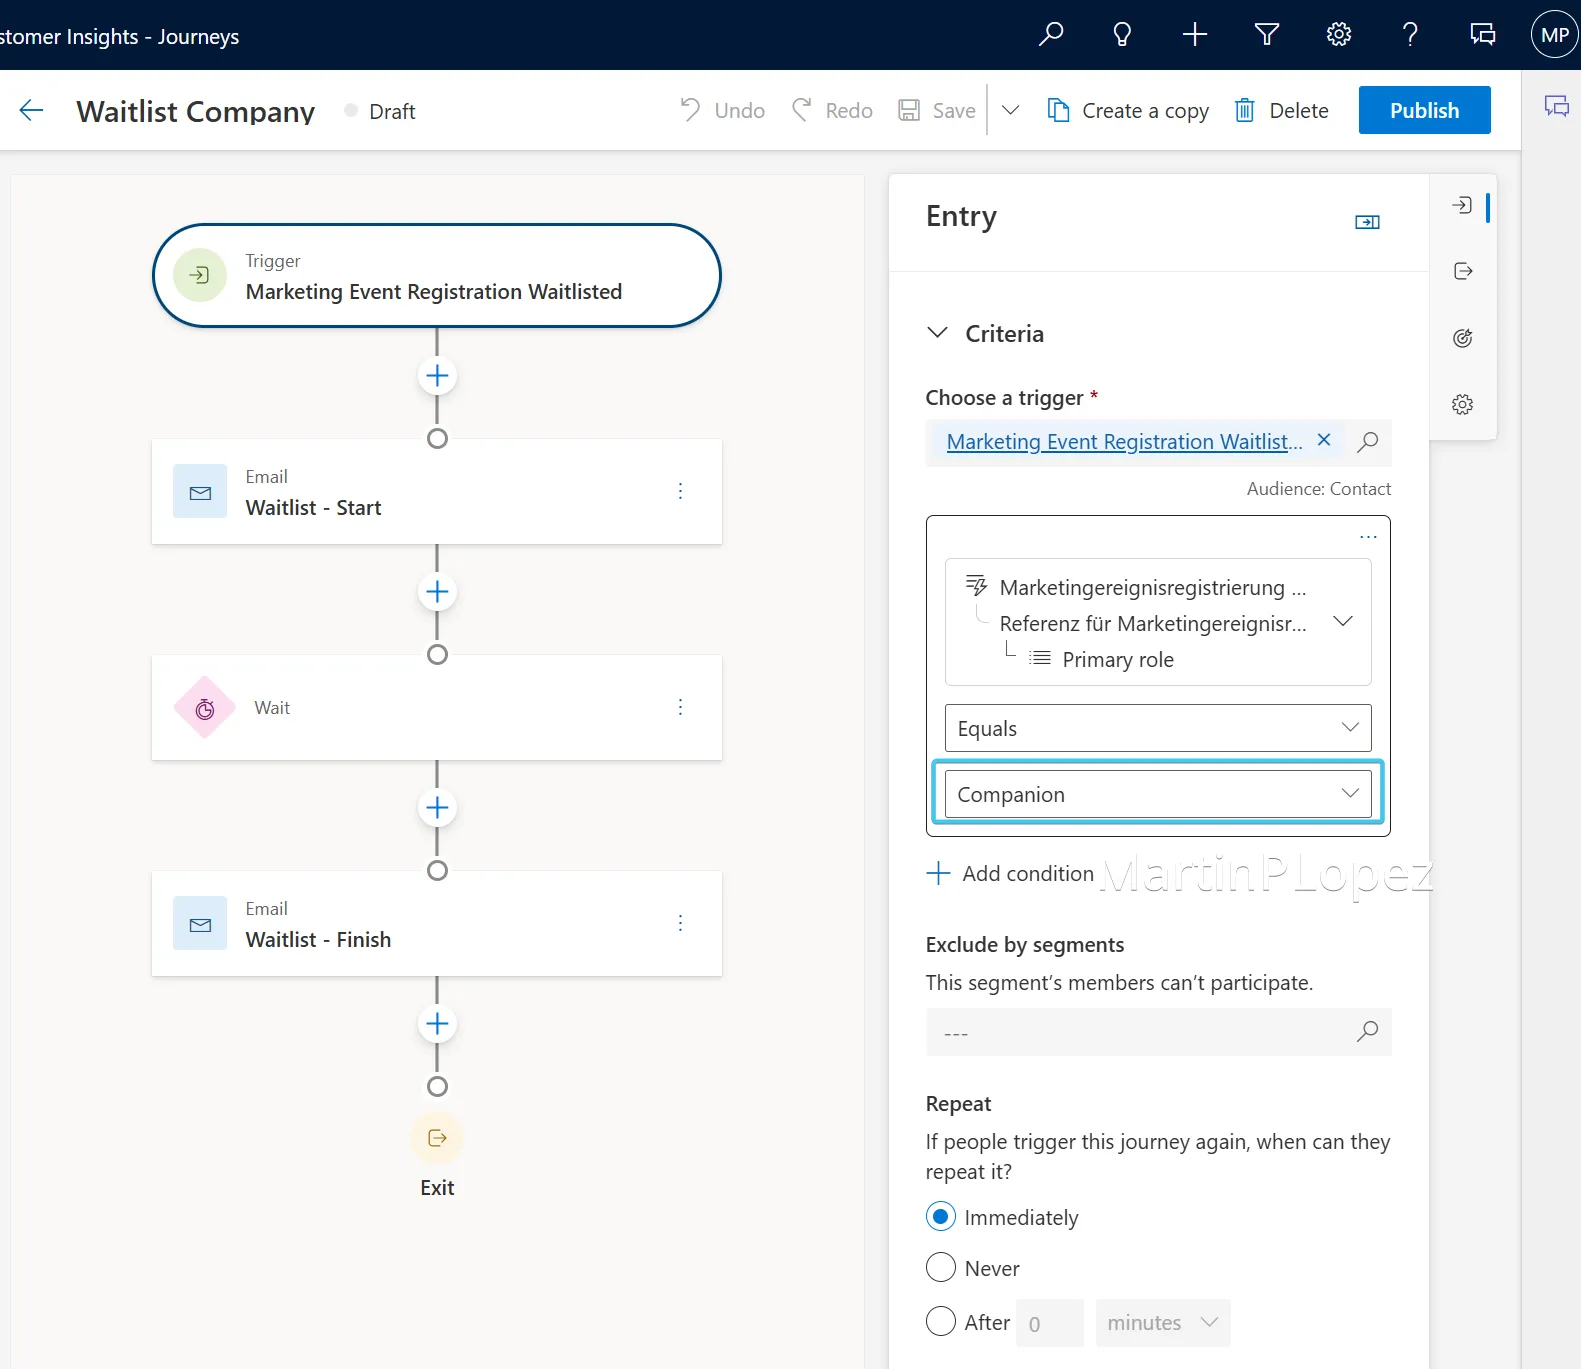
Task: Open more options for Waitlist - Finish
Action: [681, 923]
